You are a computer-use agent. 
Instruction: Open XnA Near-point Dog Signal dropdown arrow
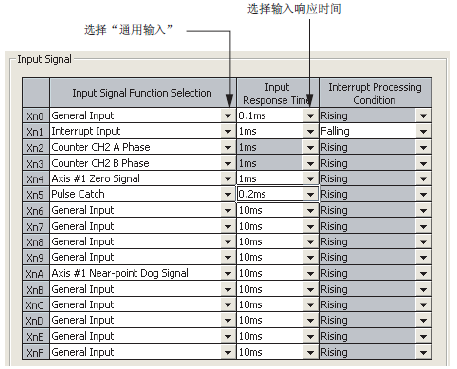228,273
